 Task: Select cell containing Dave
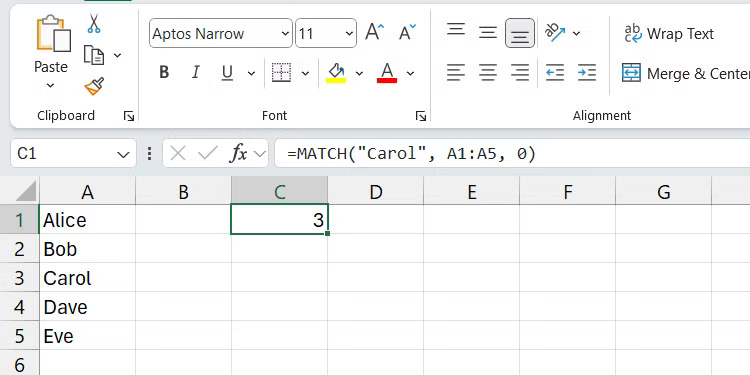click(x=88, y=307)
